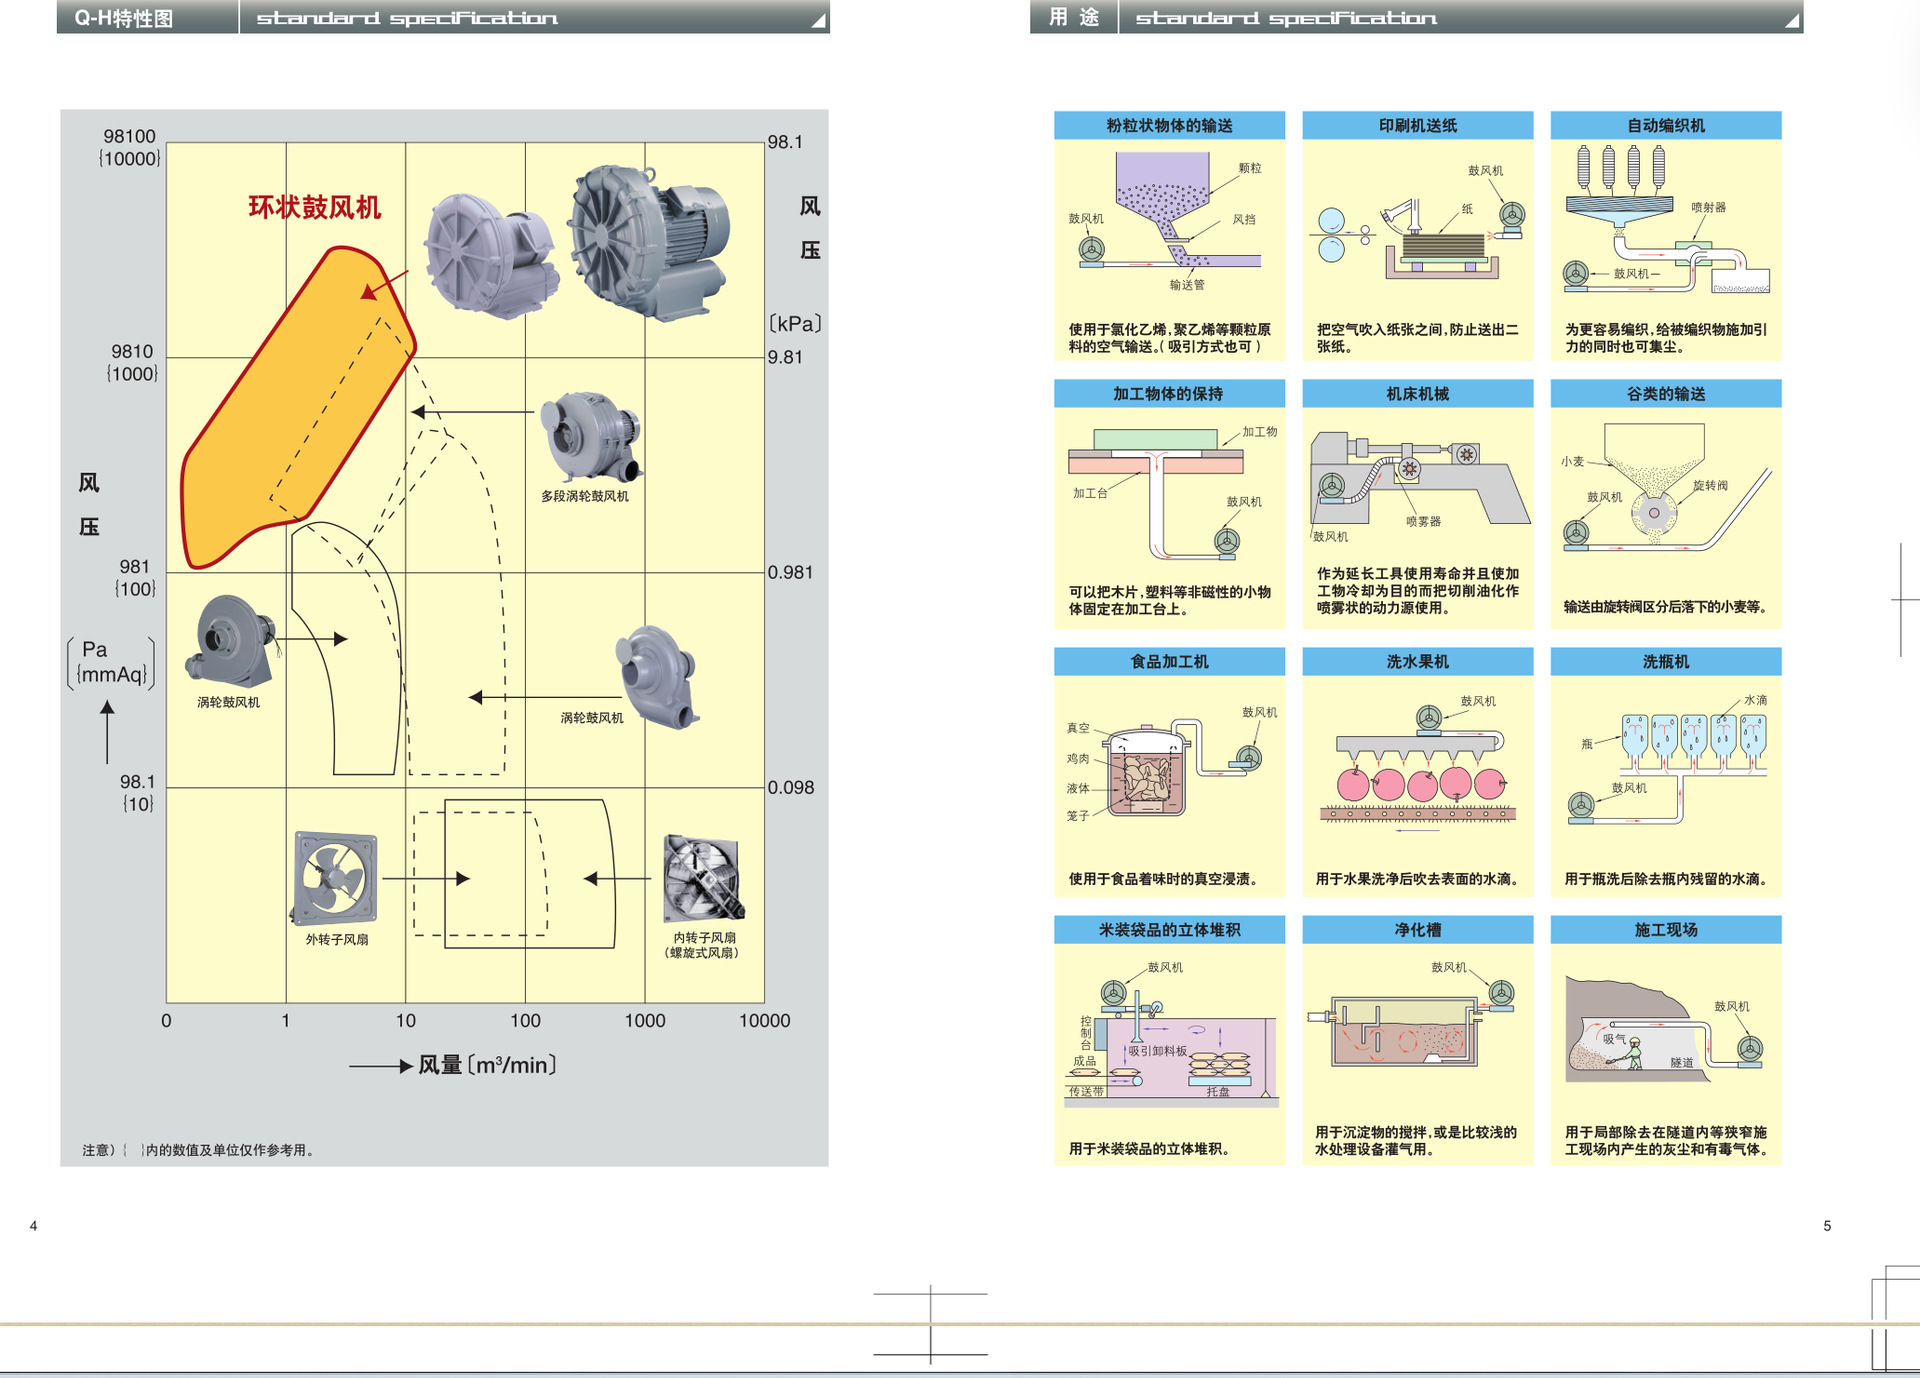Click the 用途 header title
The width and height of the screenshot is (1920, 1378).
point(1073,17)
